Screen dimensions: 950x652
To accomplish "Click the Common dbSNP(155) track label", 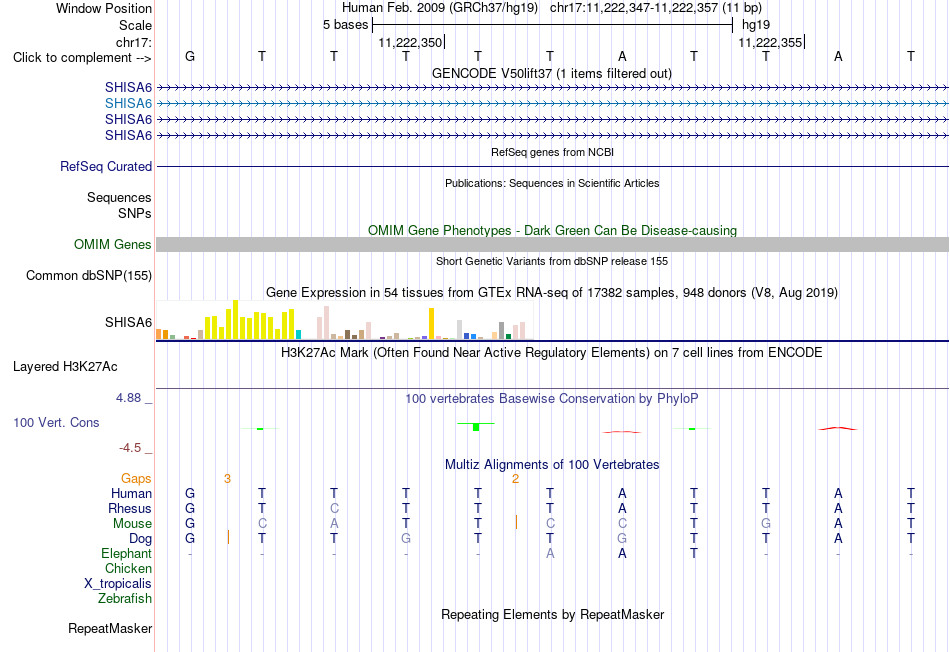I will [88, 276].
